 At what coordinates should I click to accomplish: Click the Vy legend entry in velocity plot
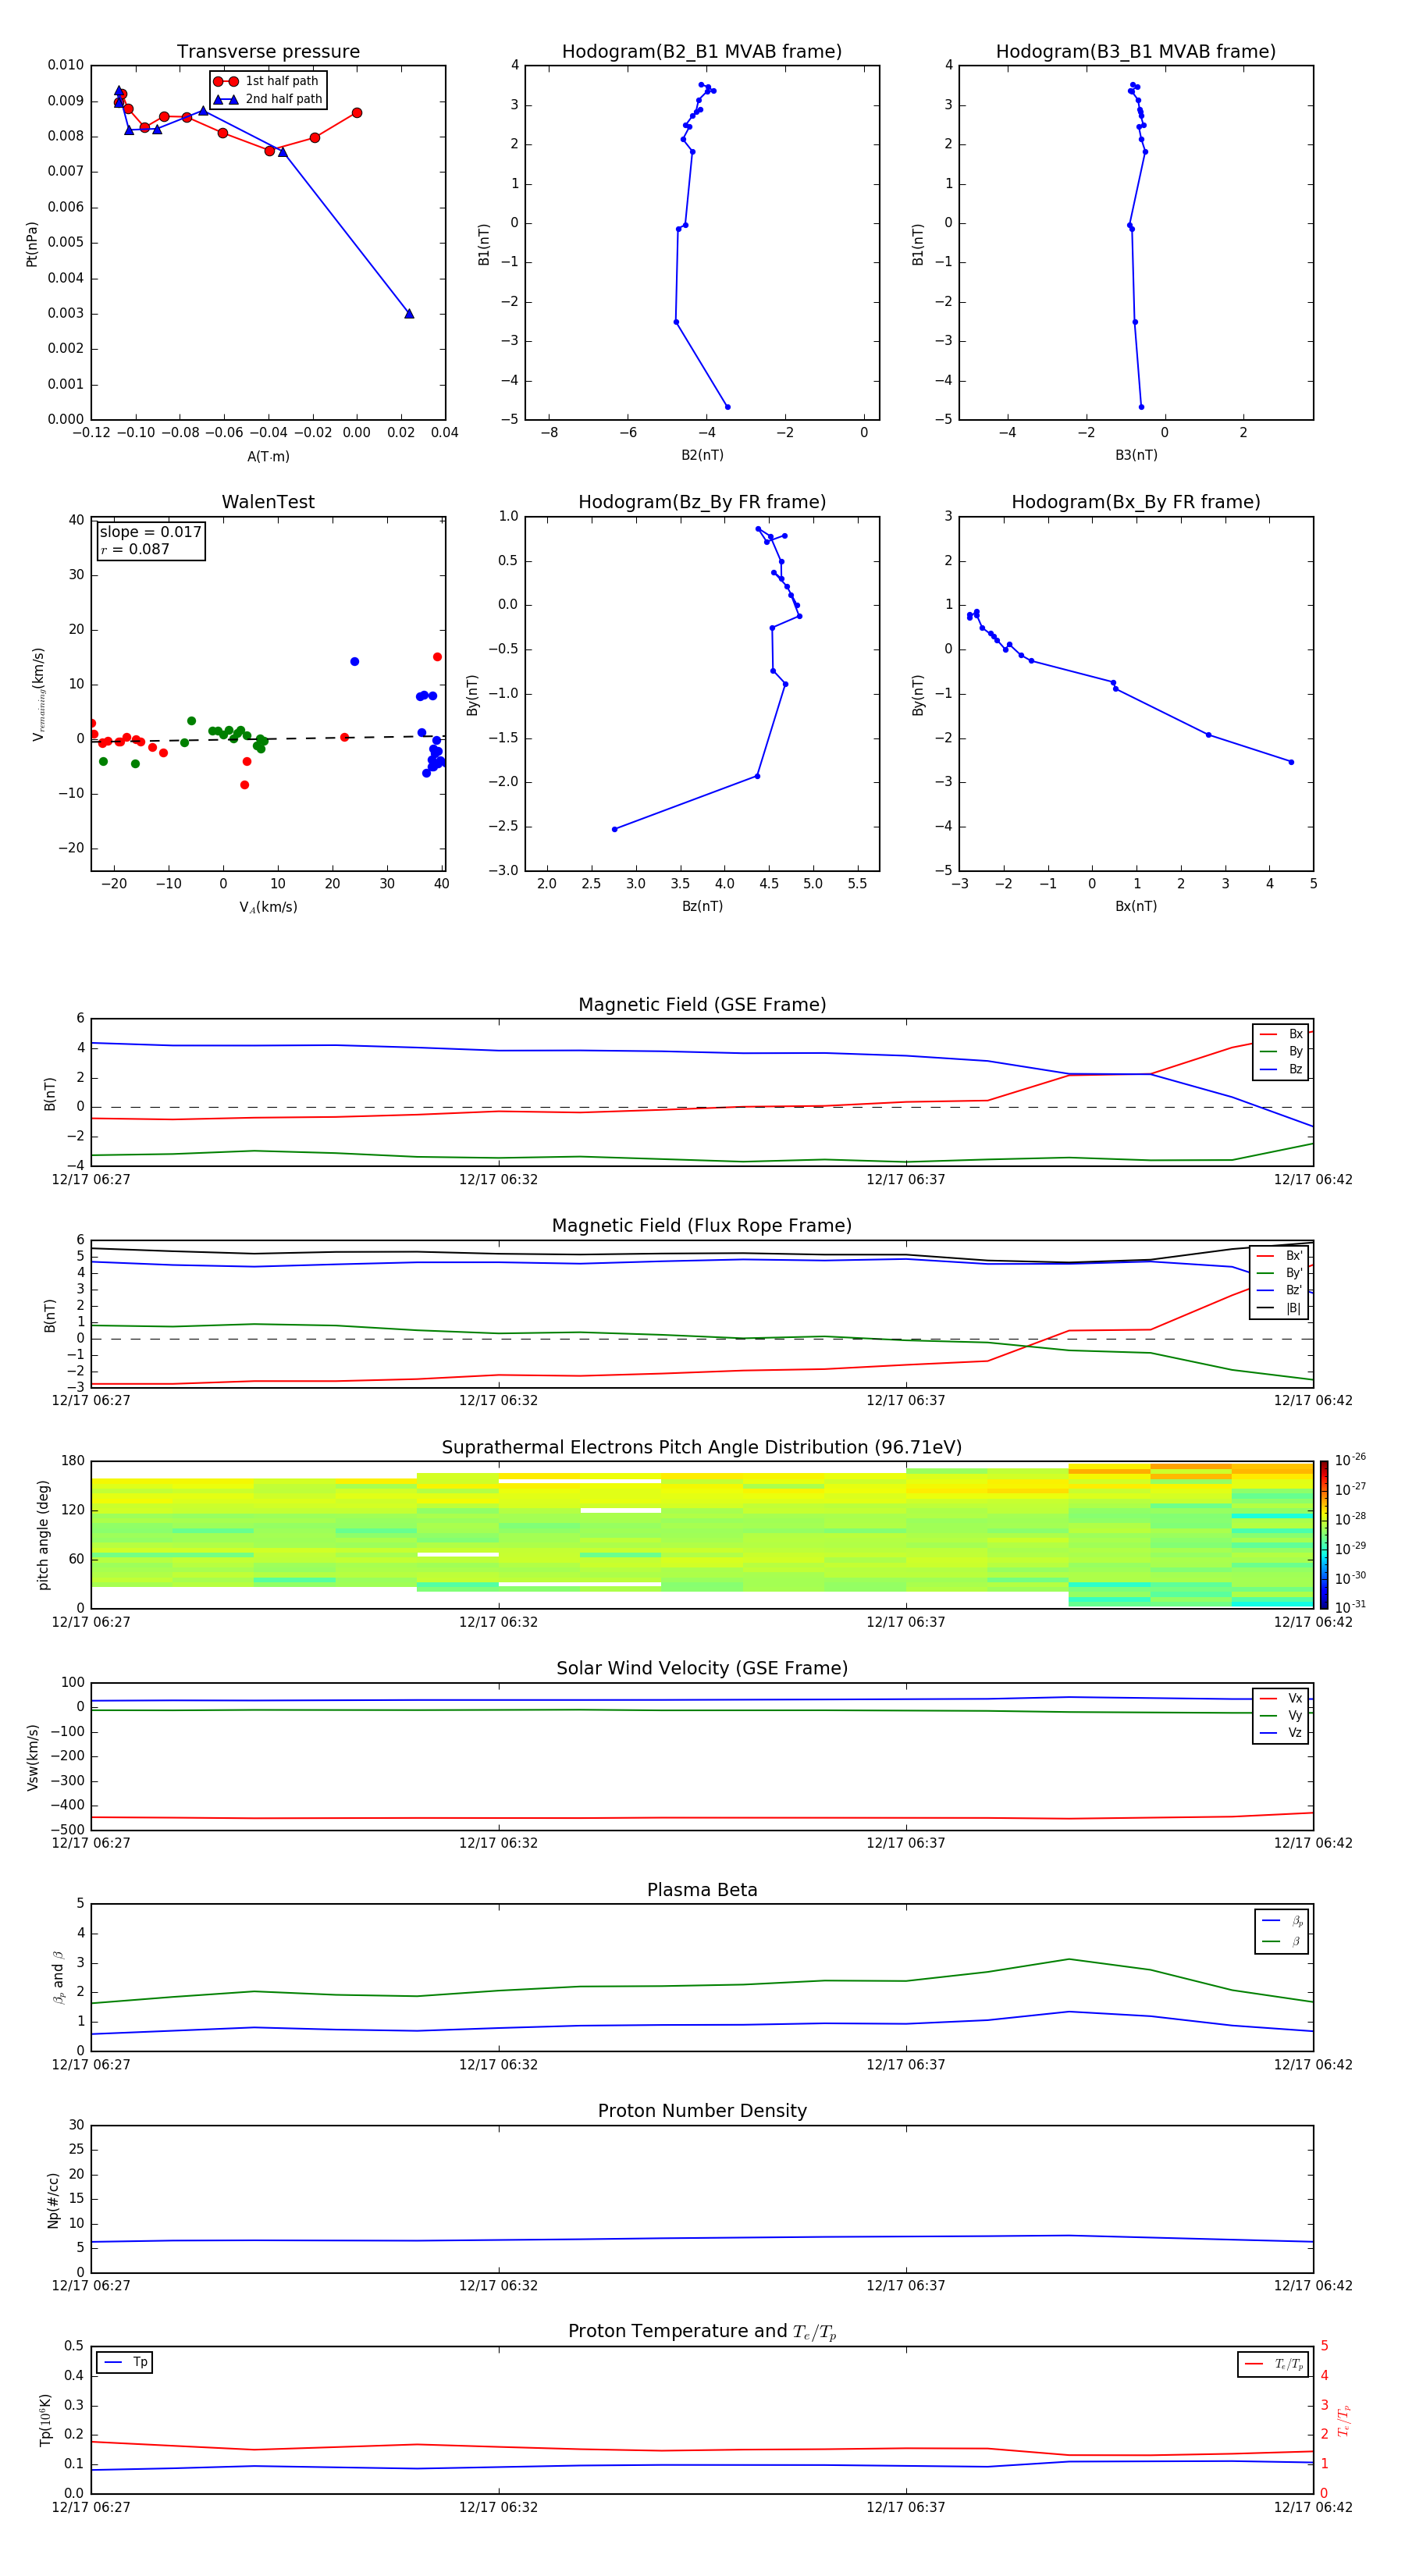click(x=1281, y=1715)
